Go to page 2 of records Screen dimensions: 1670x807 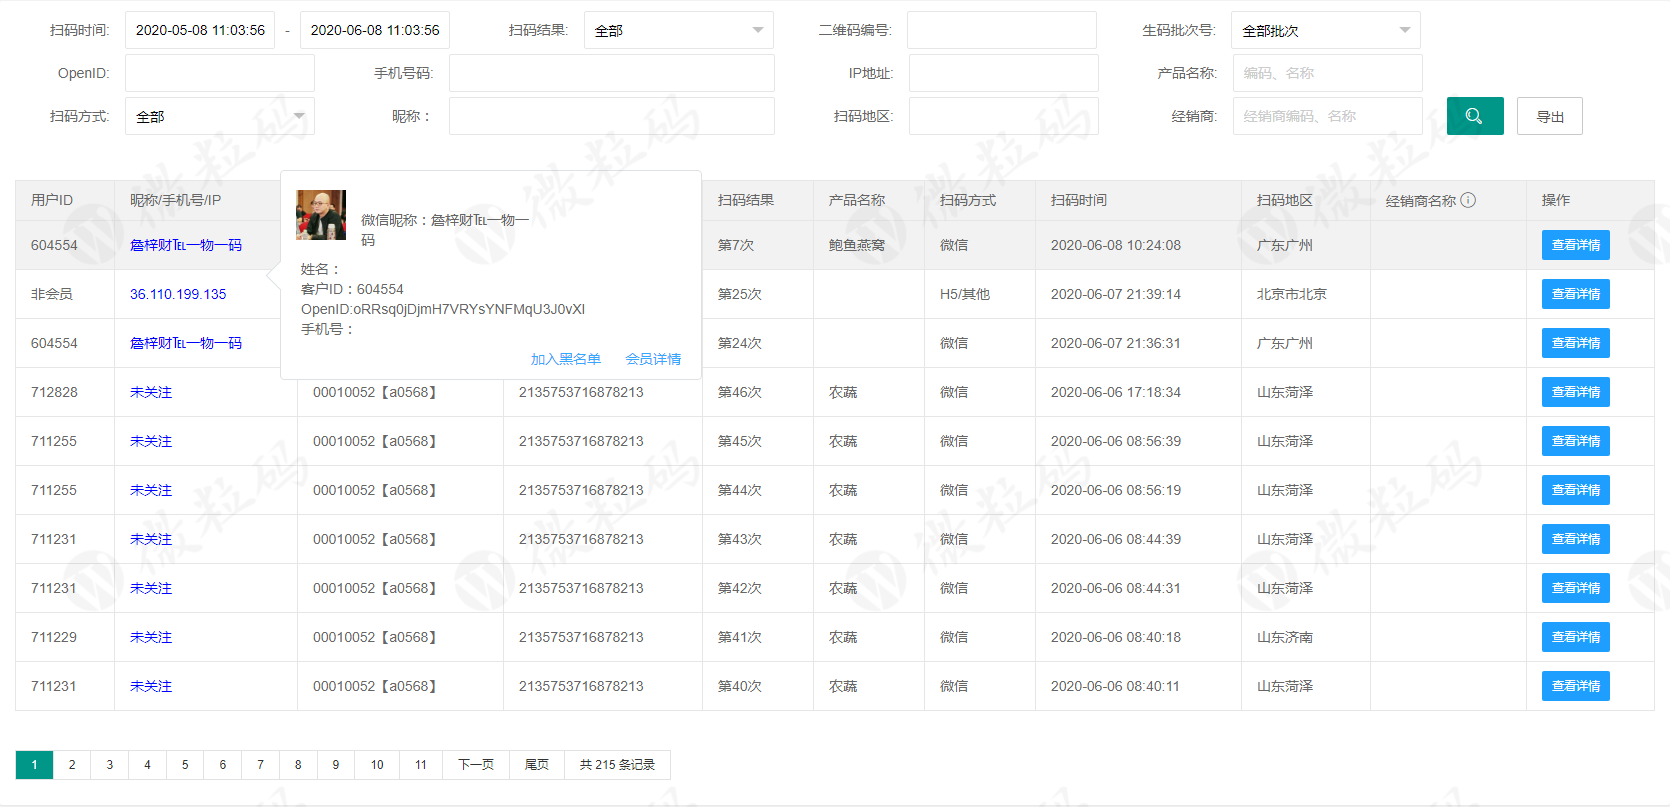coord(72,765)
